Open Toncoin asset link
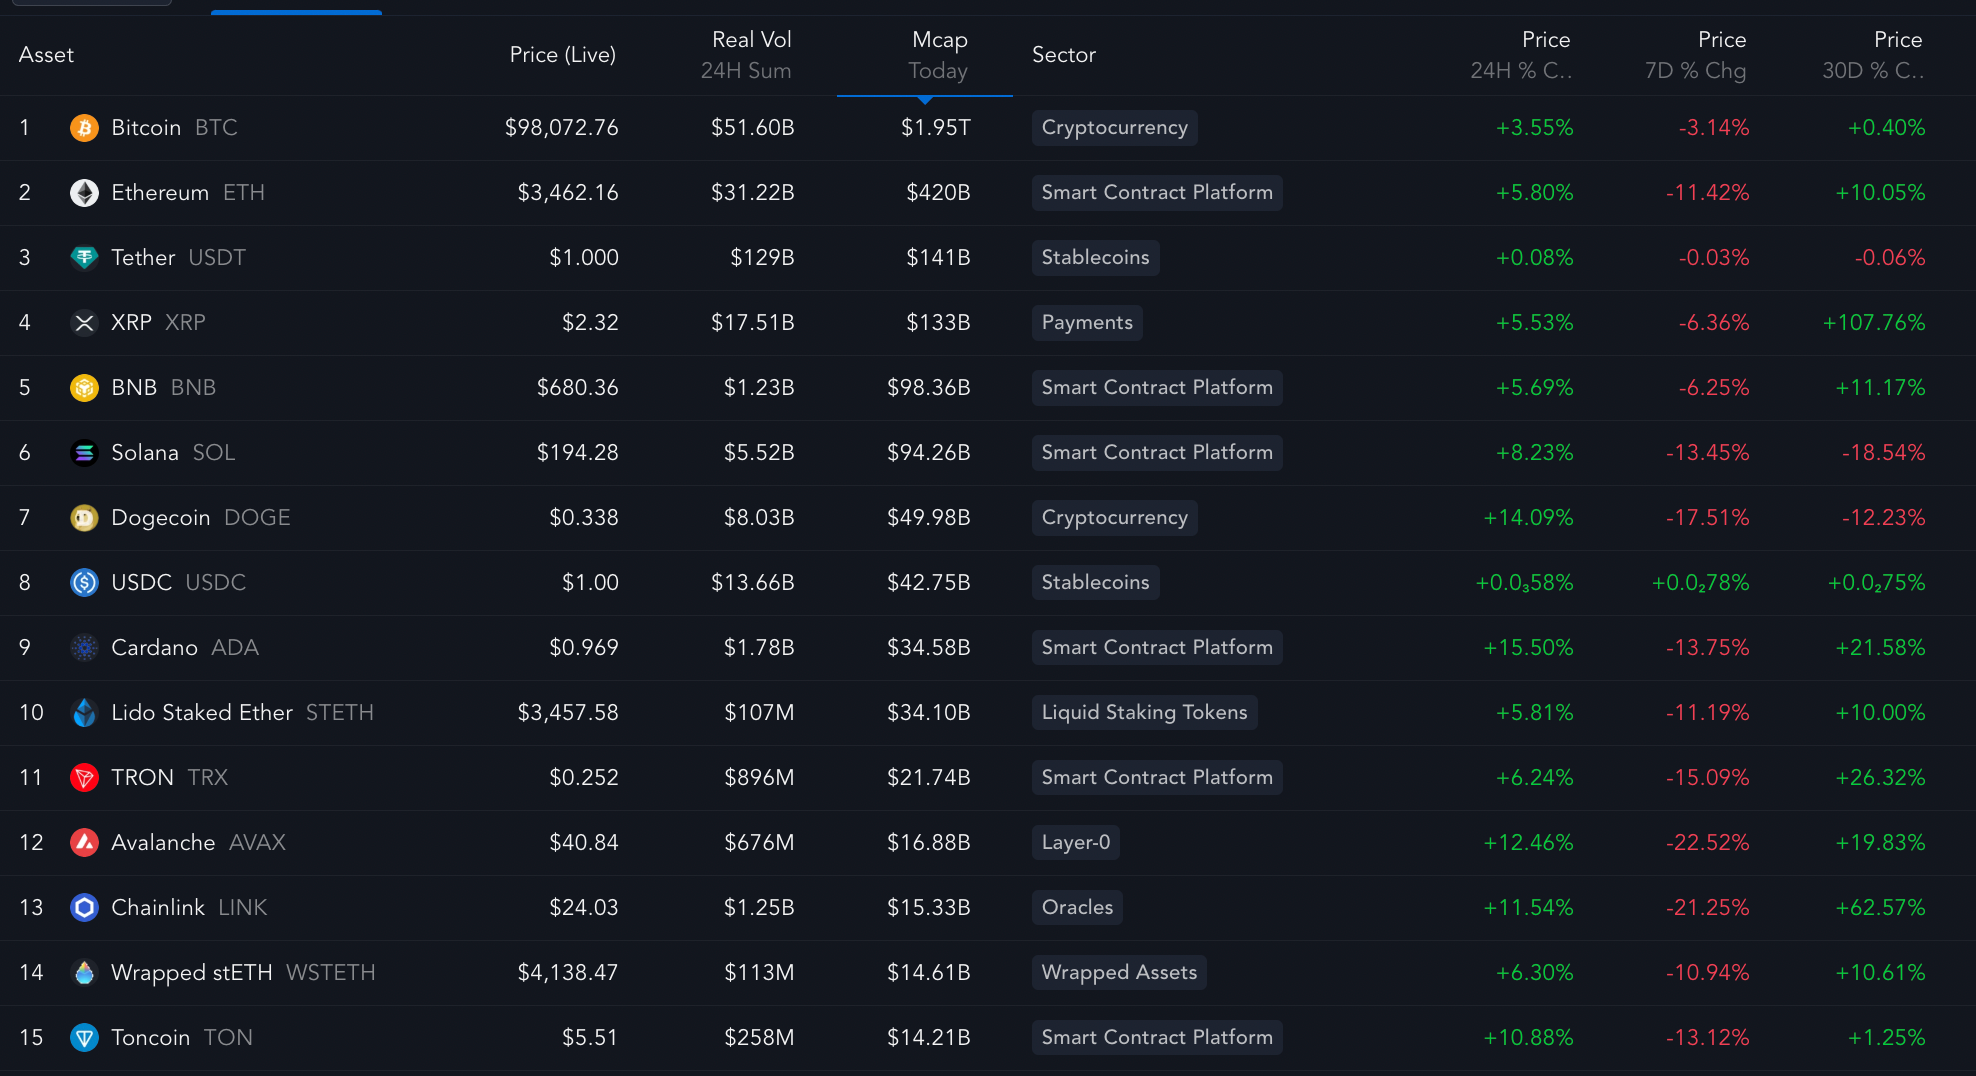Screen dimensions: 1976x1076 tap(151, 1038)
